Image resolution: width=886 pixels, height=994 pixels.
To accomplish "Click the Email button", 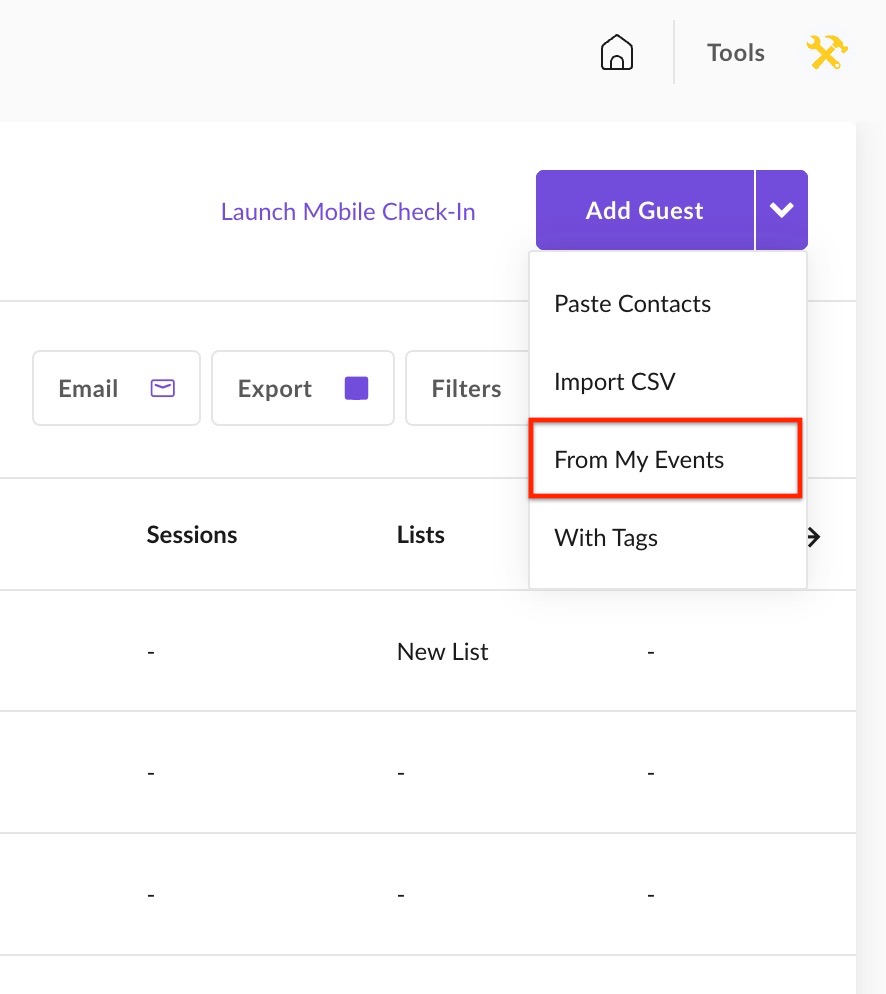I will coord(117,388).
